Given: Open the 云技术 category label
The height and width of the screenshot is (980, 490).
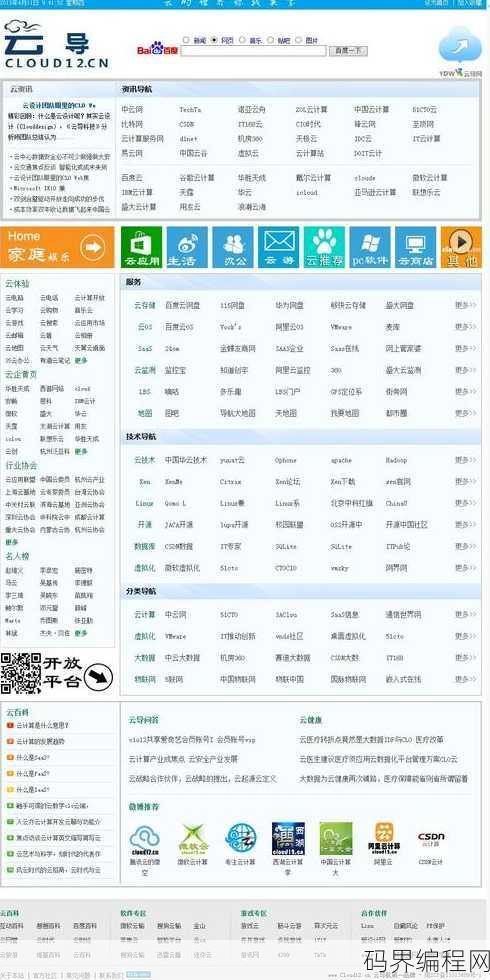Looking at the screenshot, I should (x=144, y=460).
